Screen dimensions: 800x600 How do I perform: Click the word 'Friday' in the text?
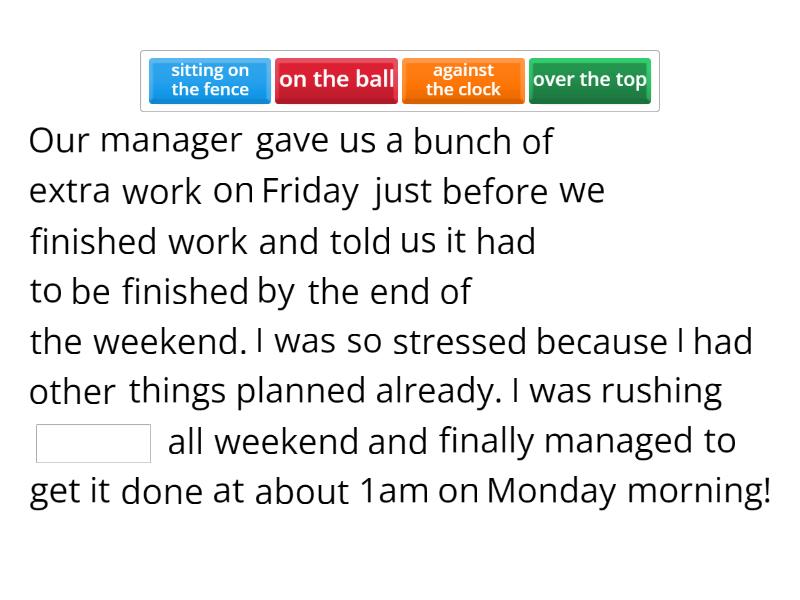pos(310,191)
